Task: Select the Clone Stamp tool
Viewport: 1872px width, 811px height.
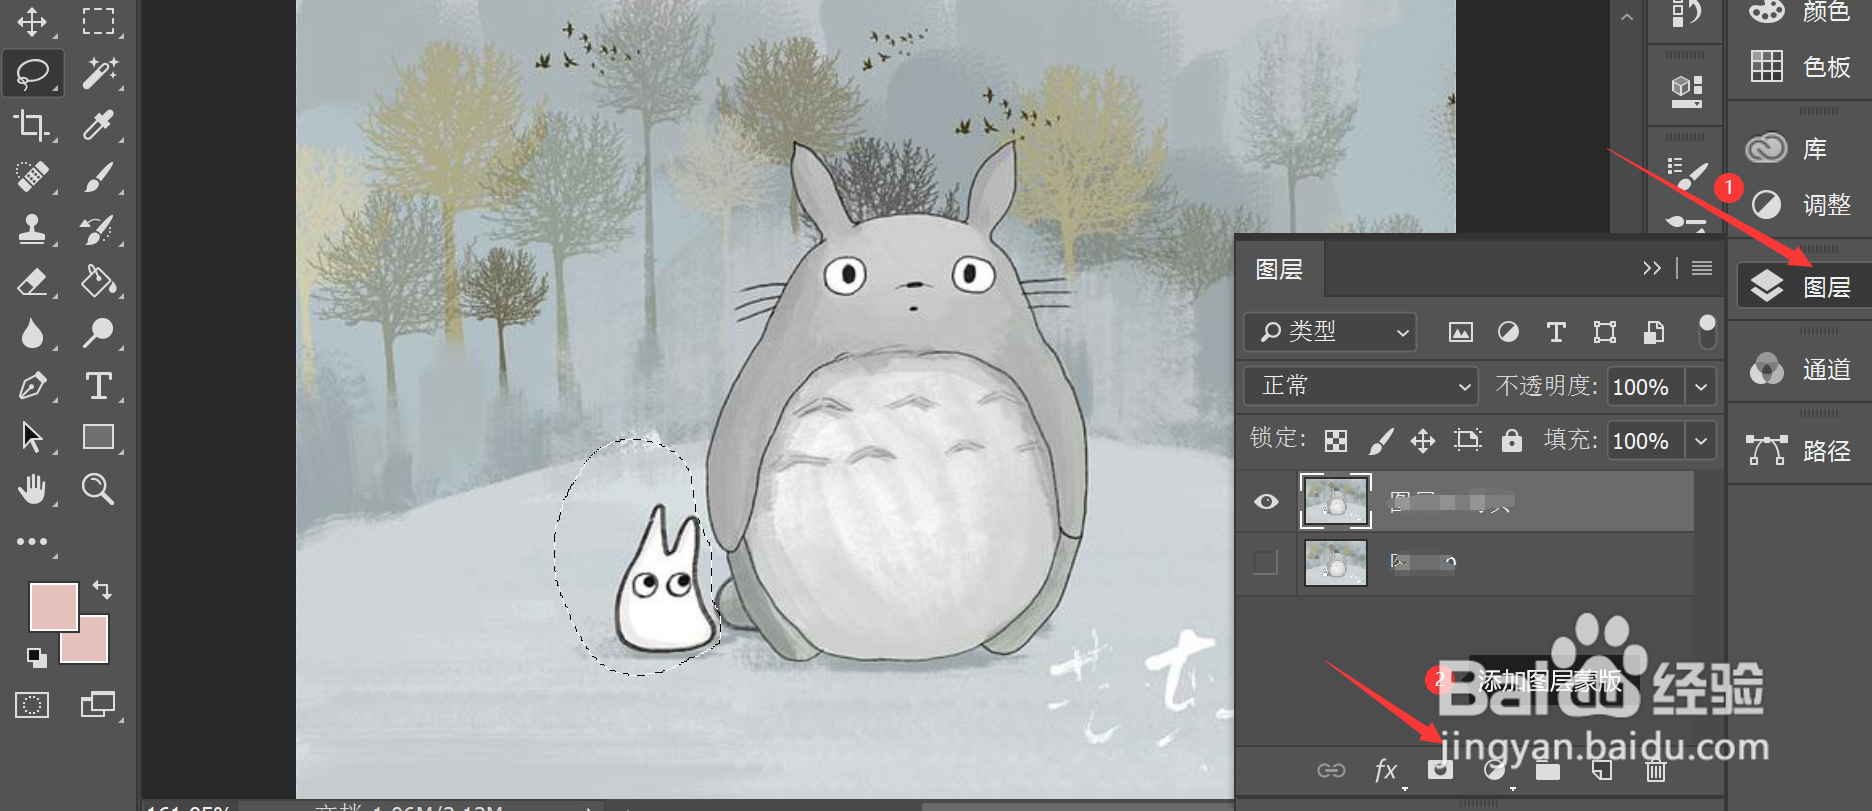Action: 32,229
